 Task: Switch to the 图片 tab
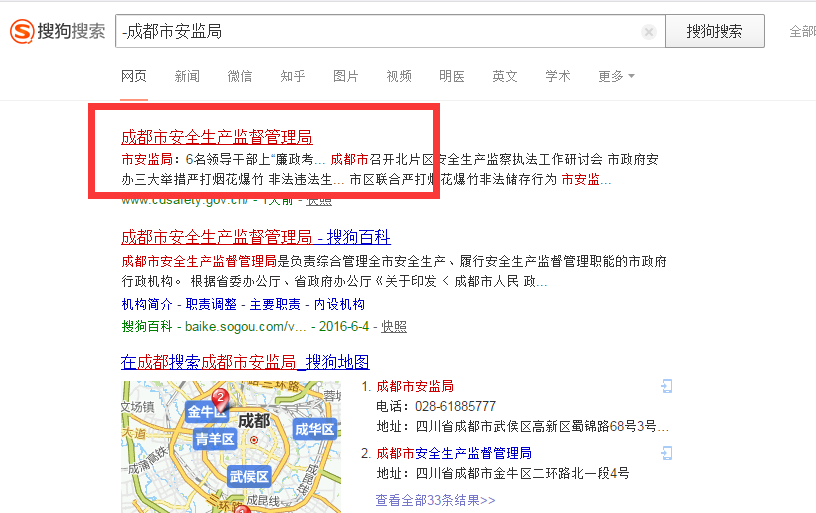tap(346, 76)
